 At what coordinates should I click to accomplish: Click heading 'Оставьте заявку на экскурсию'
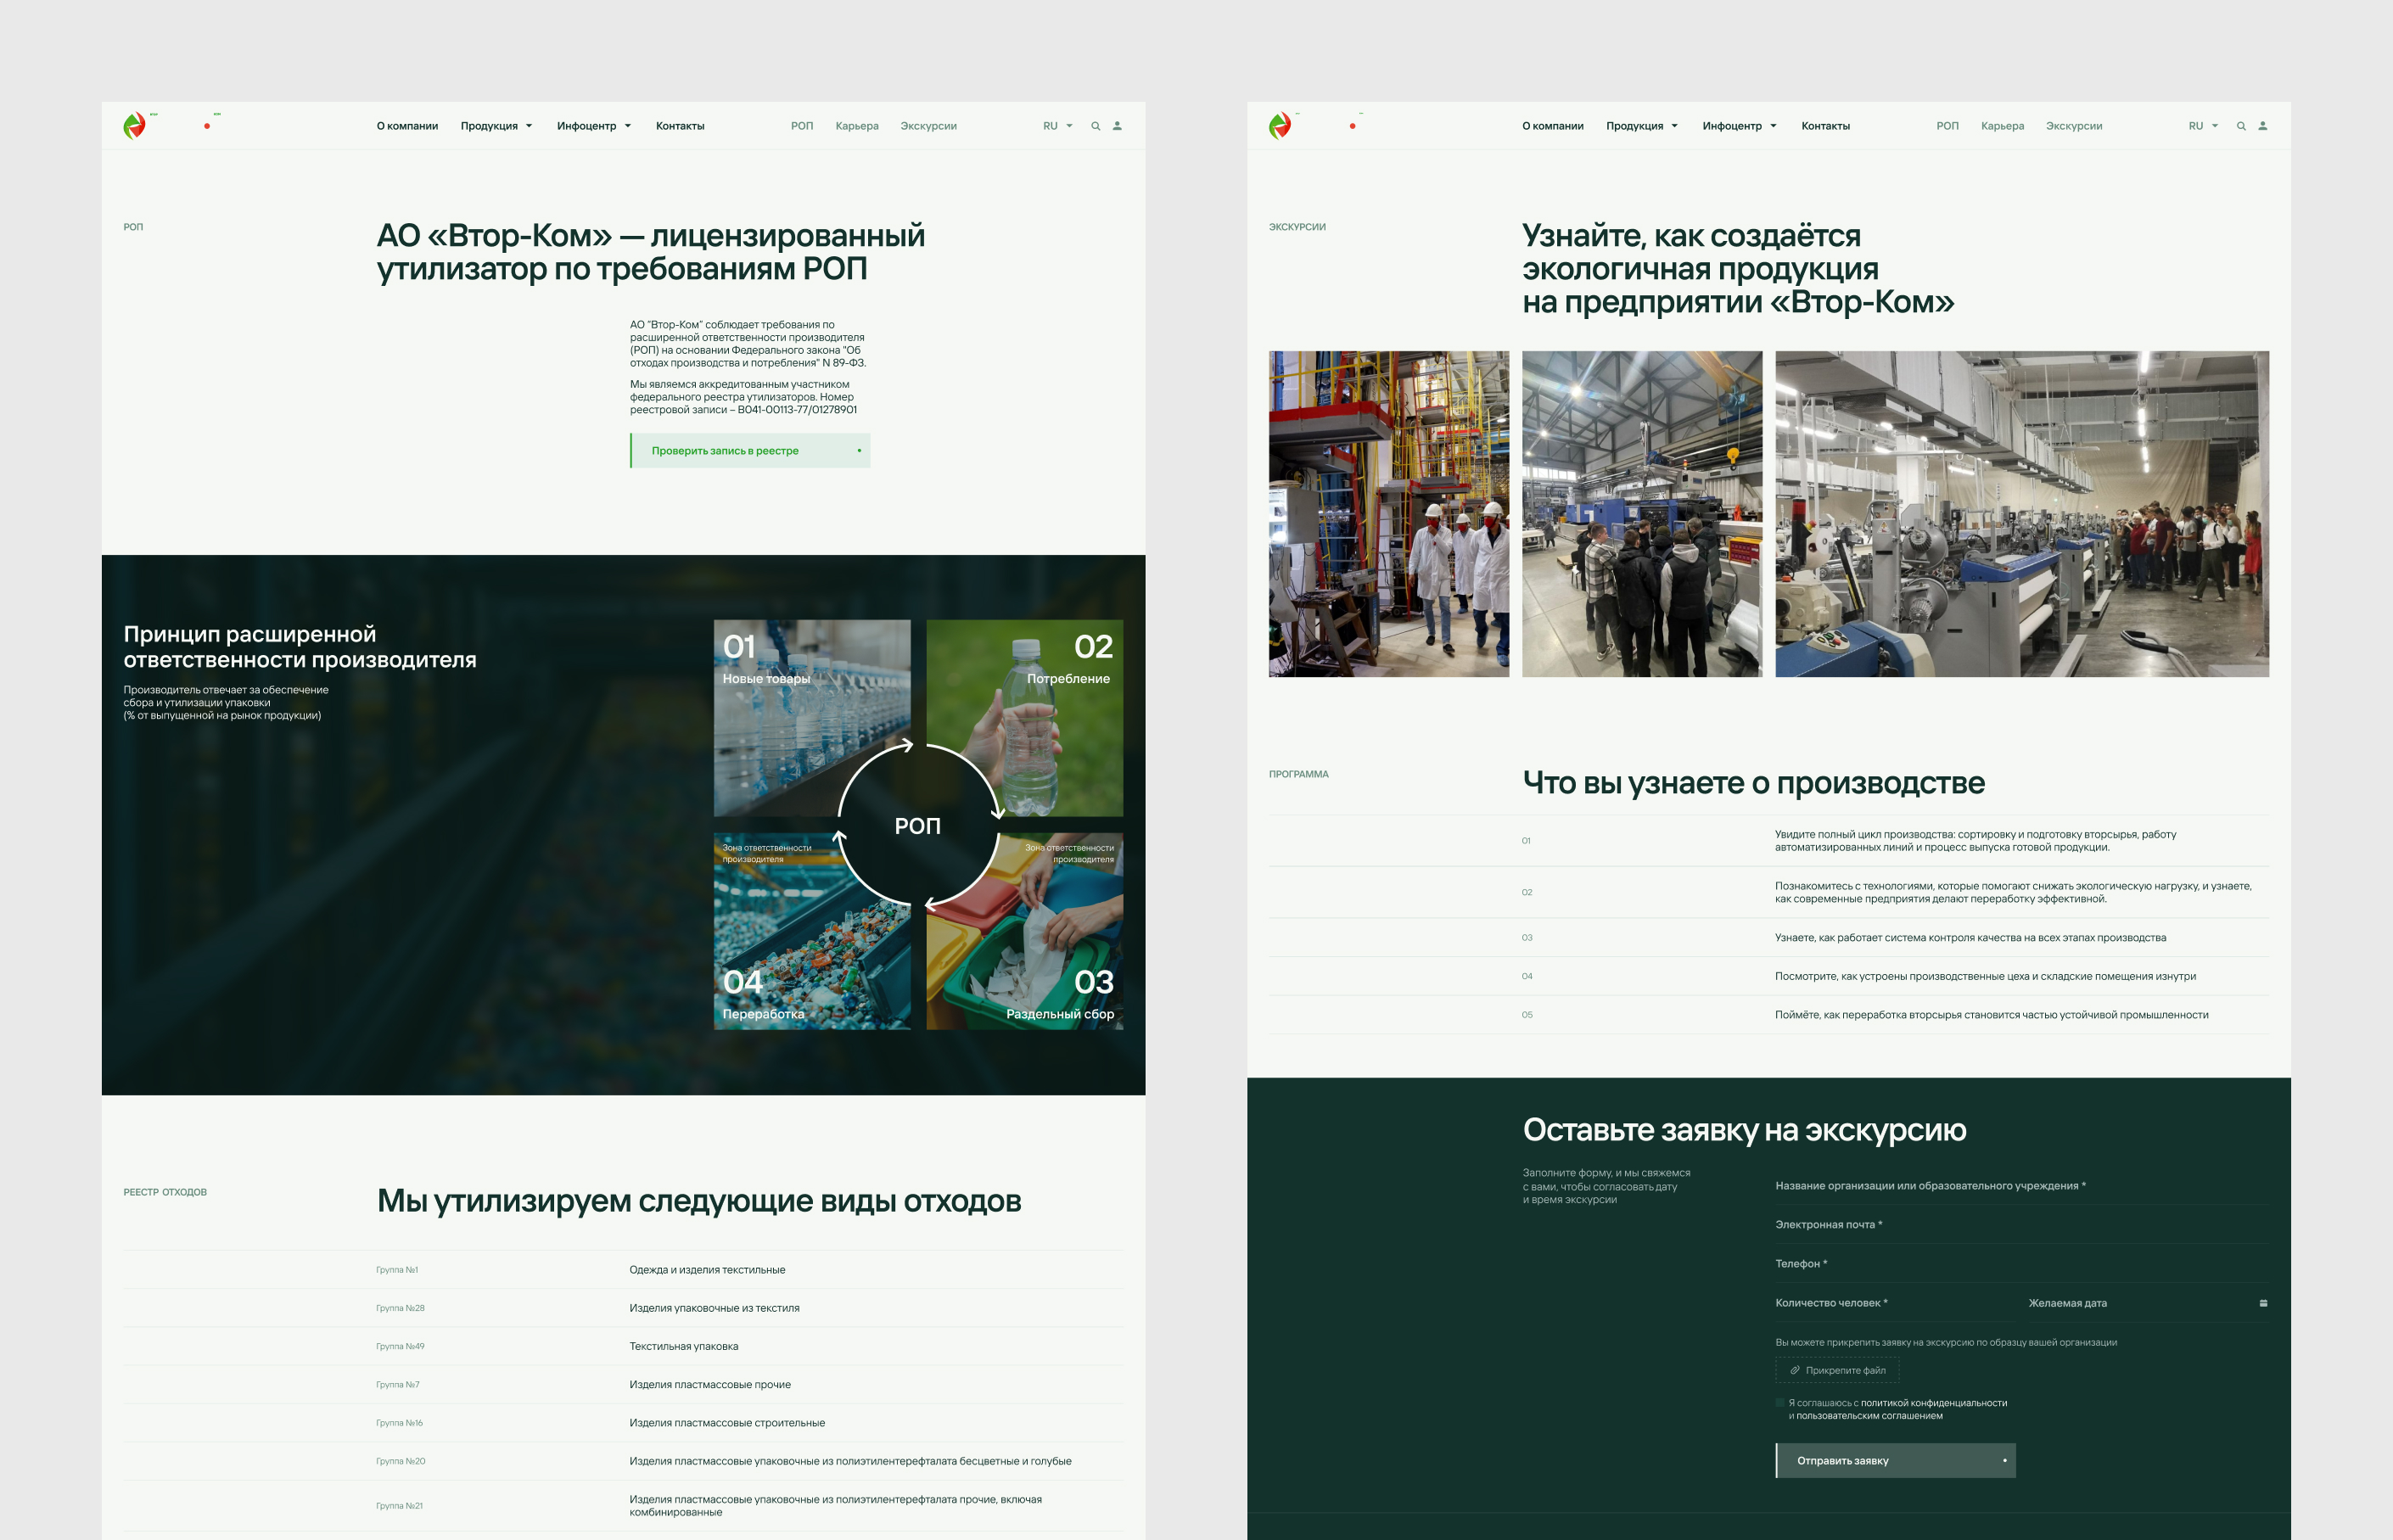click(1745, 1130)
